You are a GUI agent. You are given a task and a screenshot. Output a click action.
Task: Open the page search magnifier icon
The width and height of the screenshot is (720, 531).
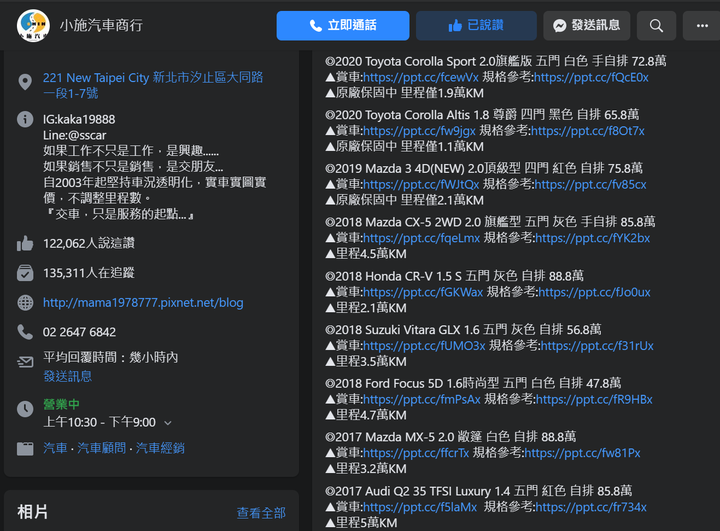tap(656, 26)
